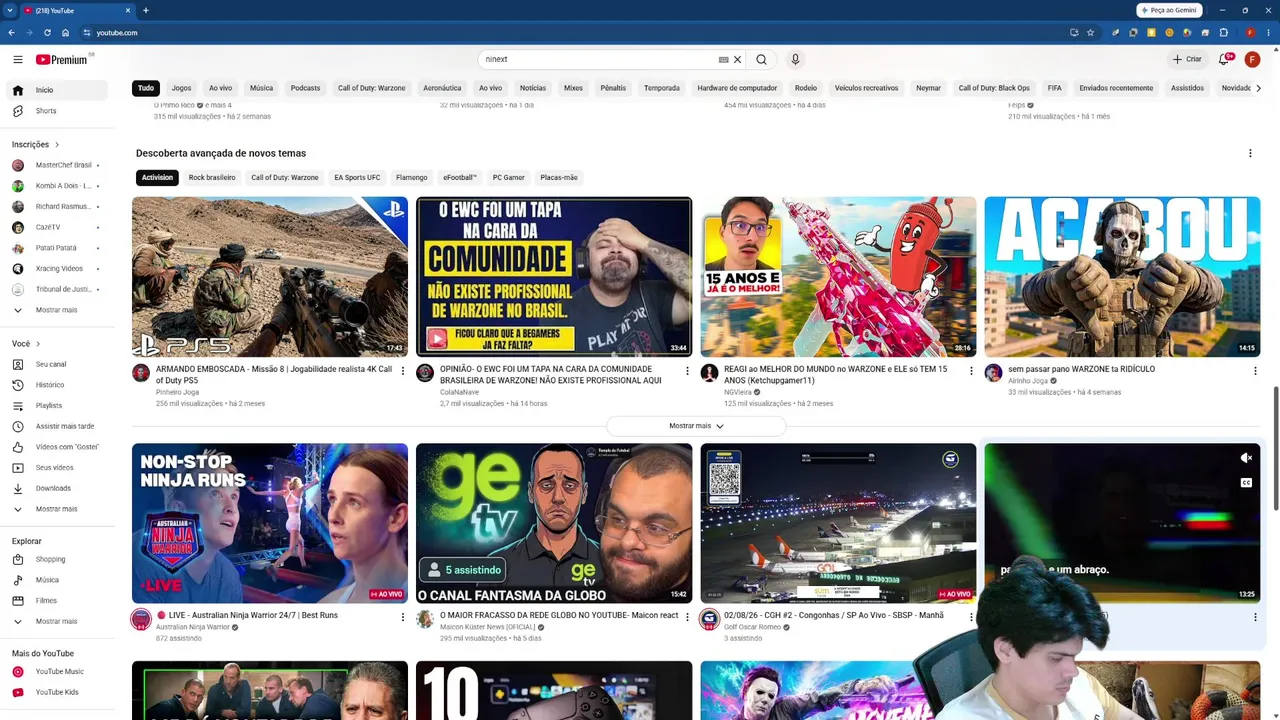Image resolution: width=1280 pixels, height=720 pixels.
Task: Show more filter chips with right arrow
Action: pos(1258,88)
